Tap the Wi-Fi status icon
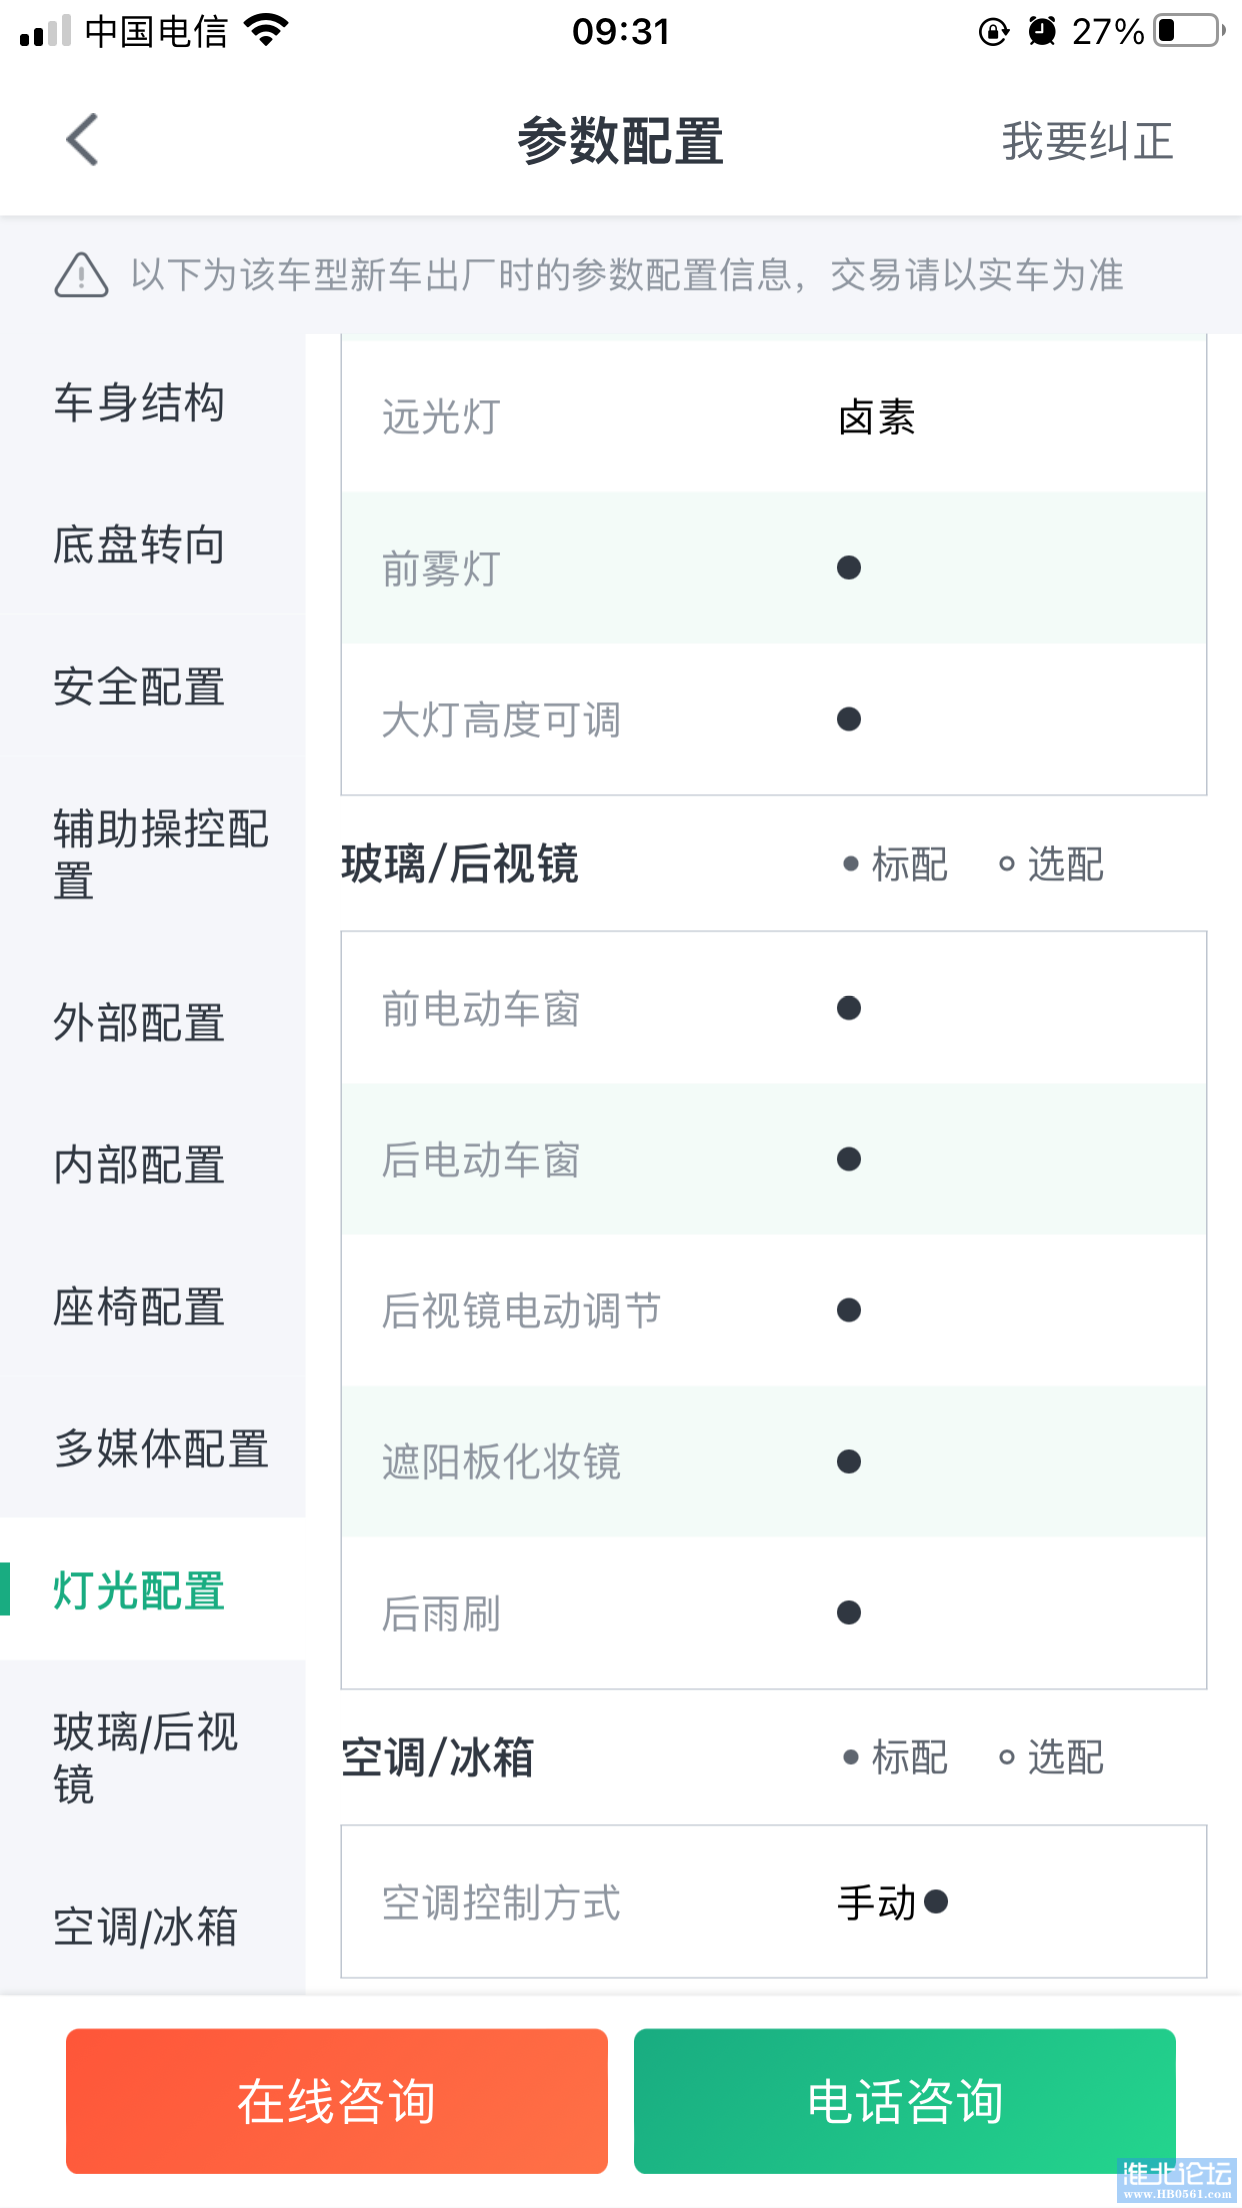The width and height of the screenshot is (1242, 2208). coord(266,31)
